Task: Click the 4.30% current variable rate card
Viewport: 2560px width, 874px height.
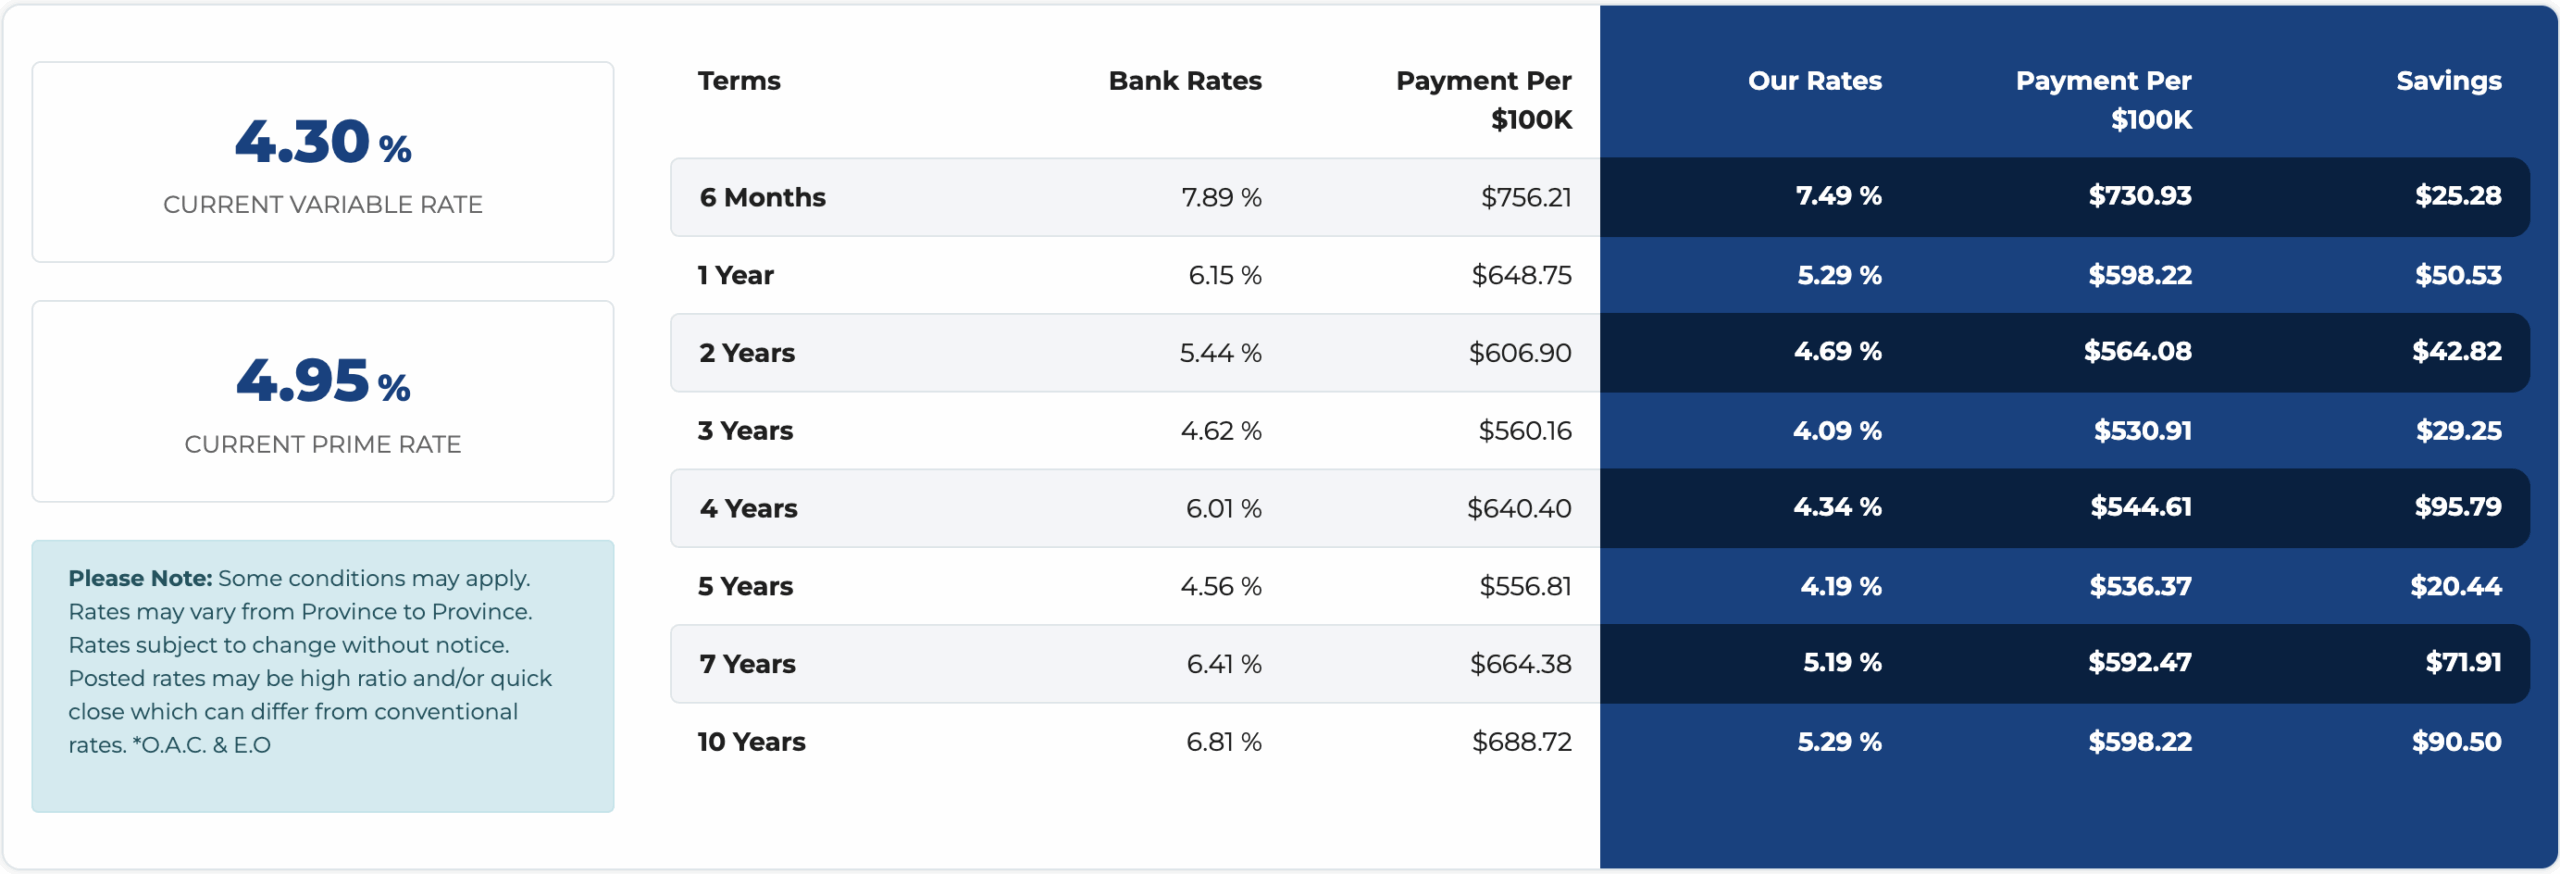Action: coord(322,162)
